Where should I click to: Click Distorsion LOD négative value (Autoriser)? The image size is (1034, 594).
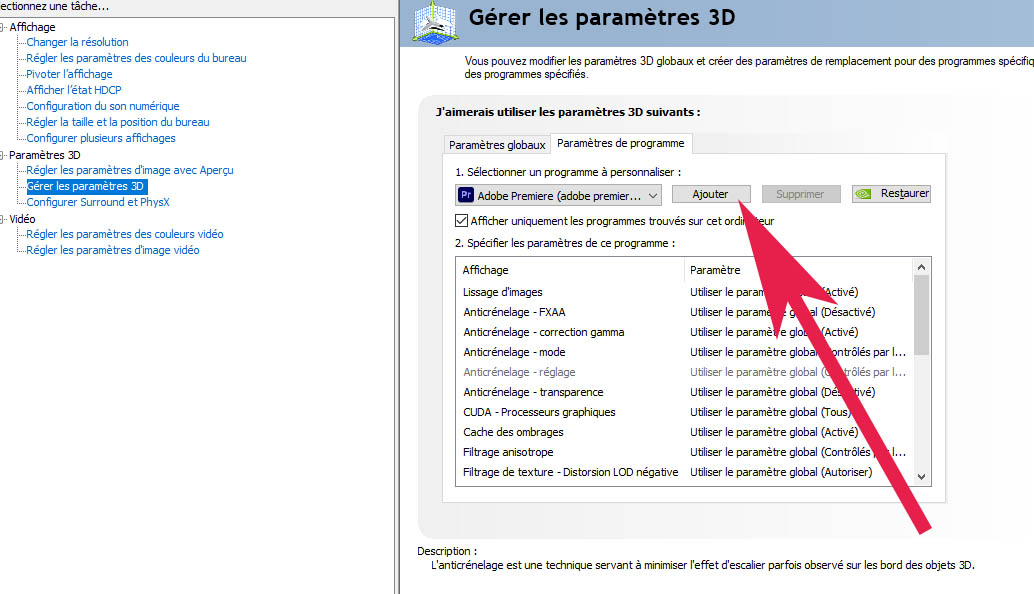point(781,472)
